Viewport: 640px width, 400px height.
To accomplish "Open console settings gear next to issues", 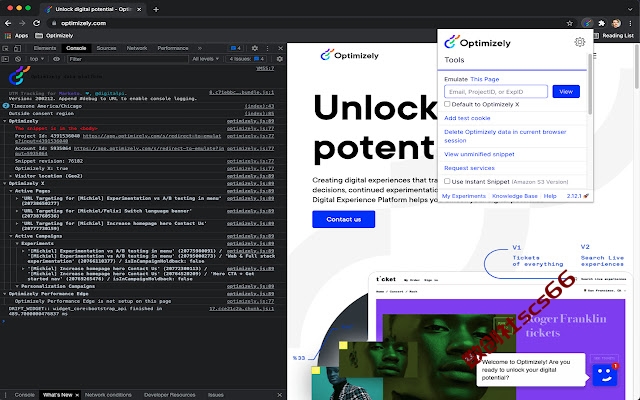I will pos(280,59).
